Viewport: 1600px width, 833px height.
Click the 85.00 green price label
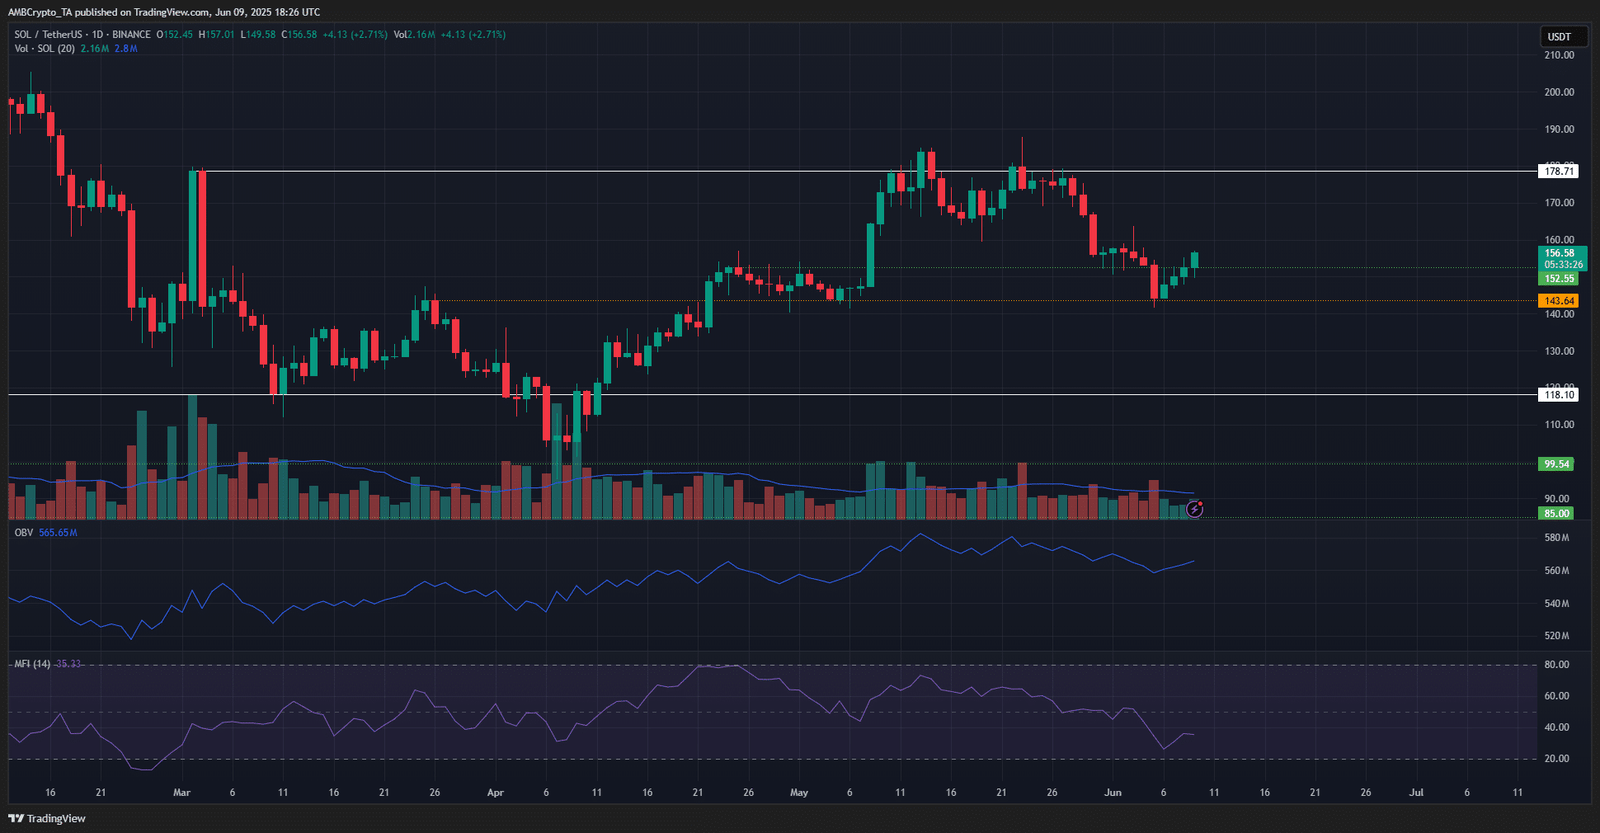point(1556,513)
